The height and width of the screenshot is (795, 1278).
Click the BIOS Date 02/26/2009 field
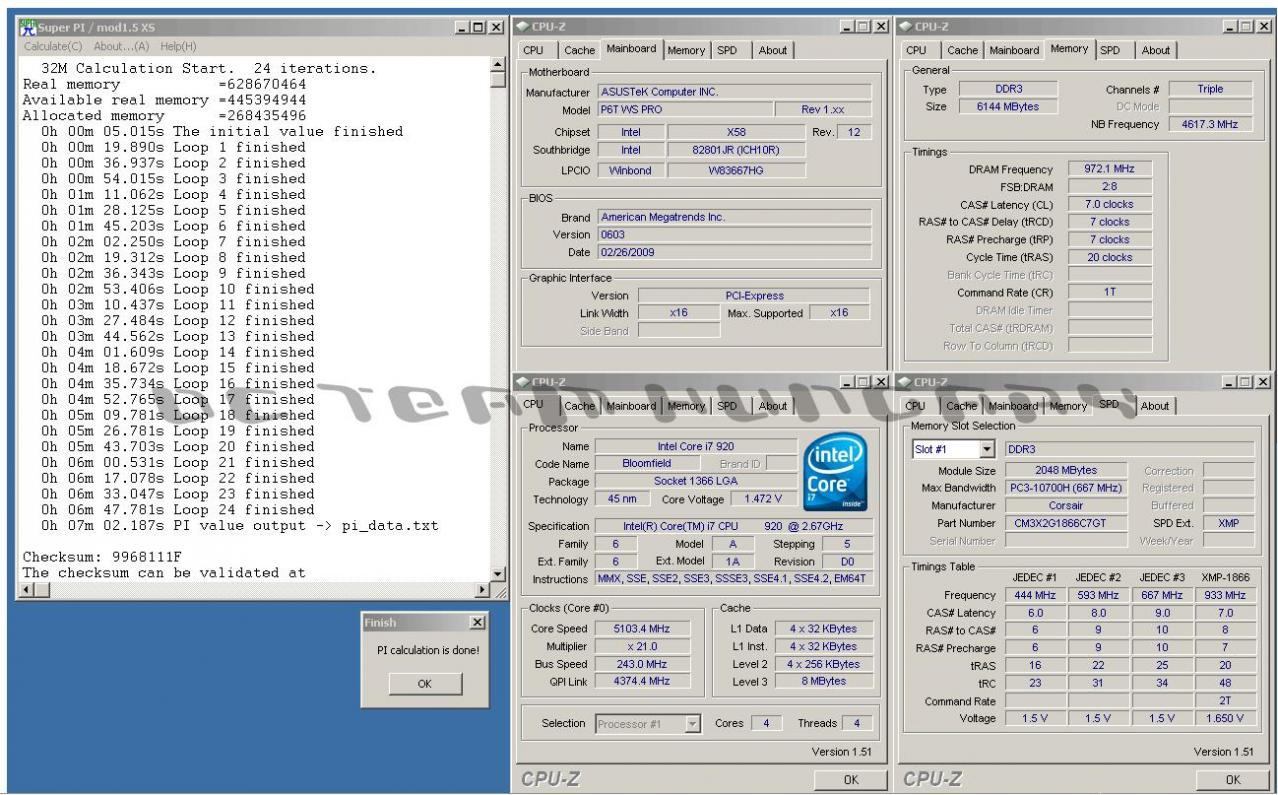point(734,252)
